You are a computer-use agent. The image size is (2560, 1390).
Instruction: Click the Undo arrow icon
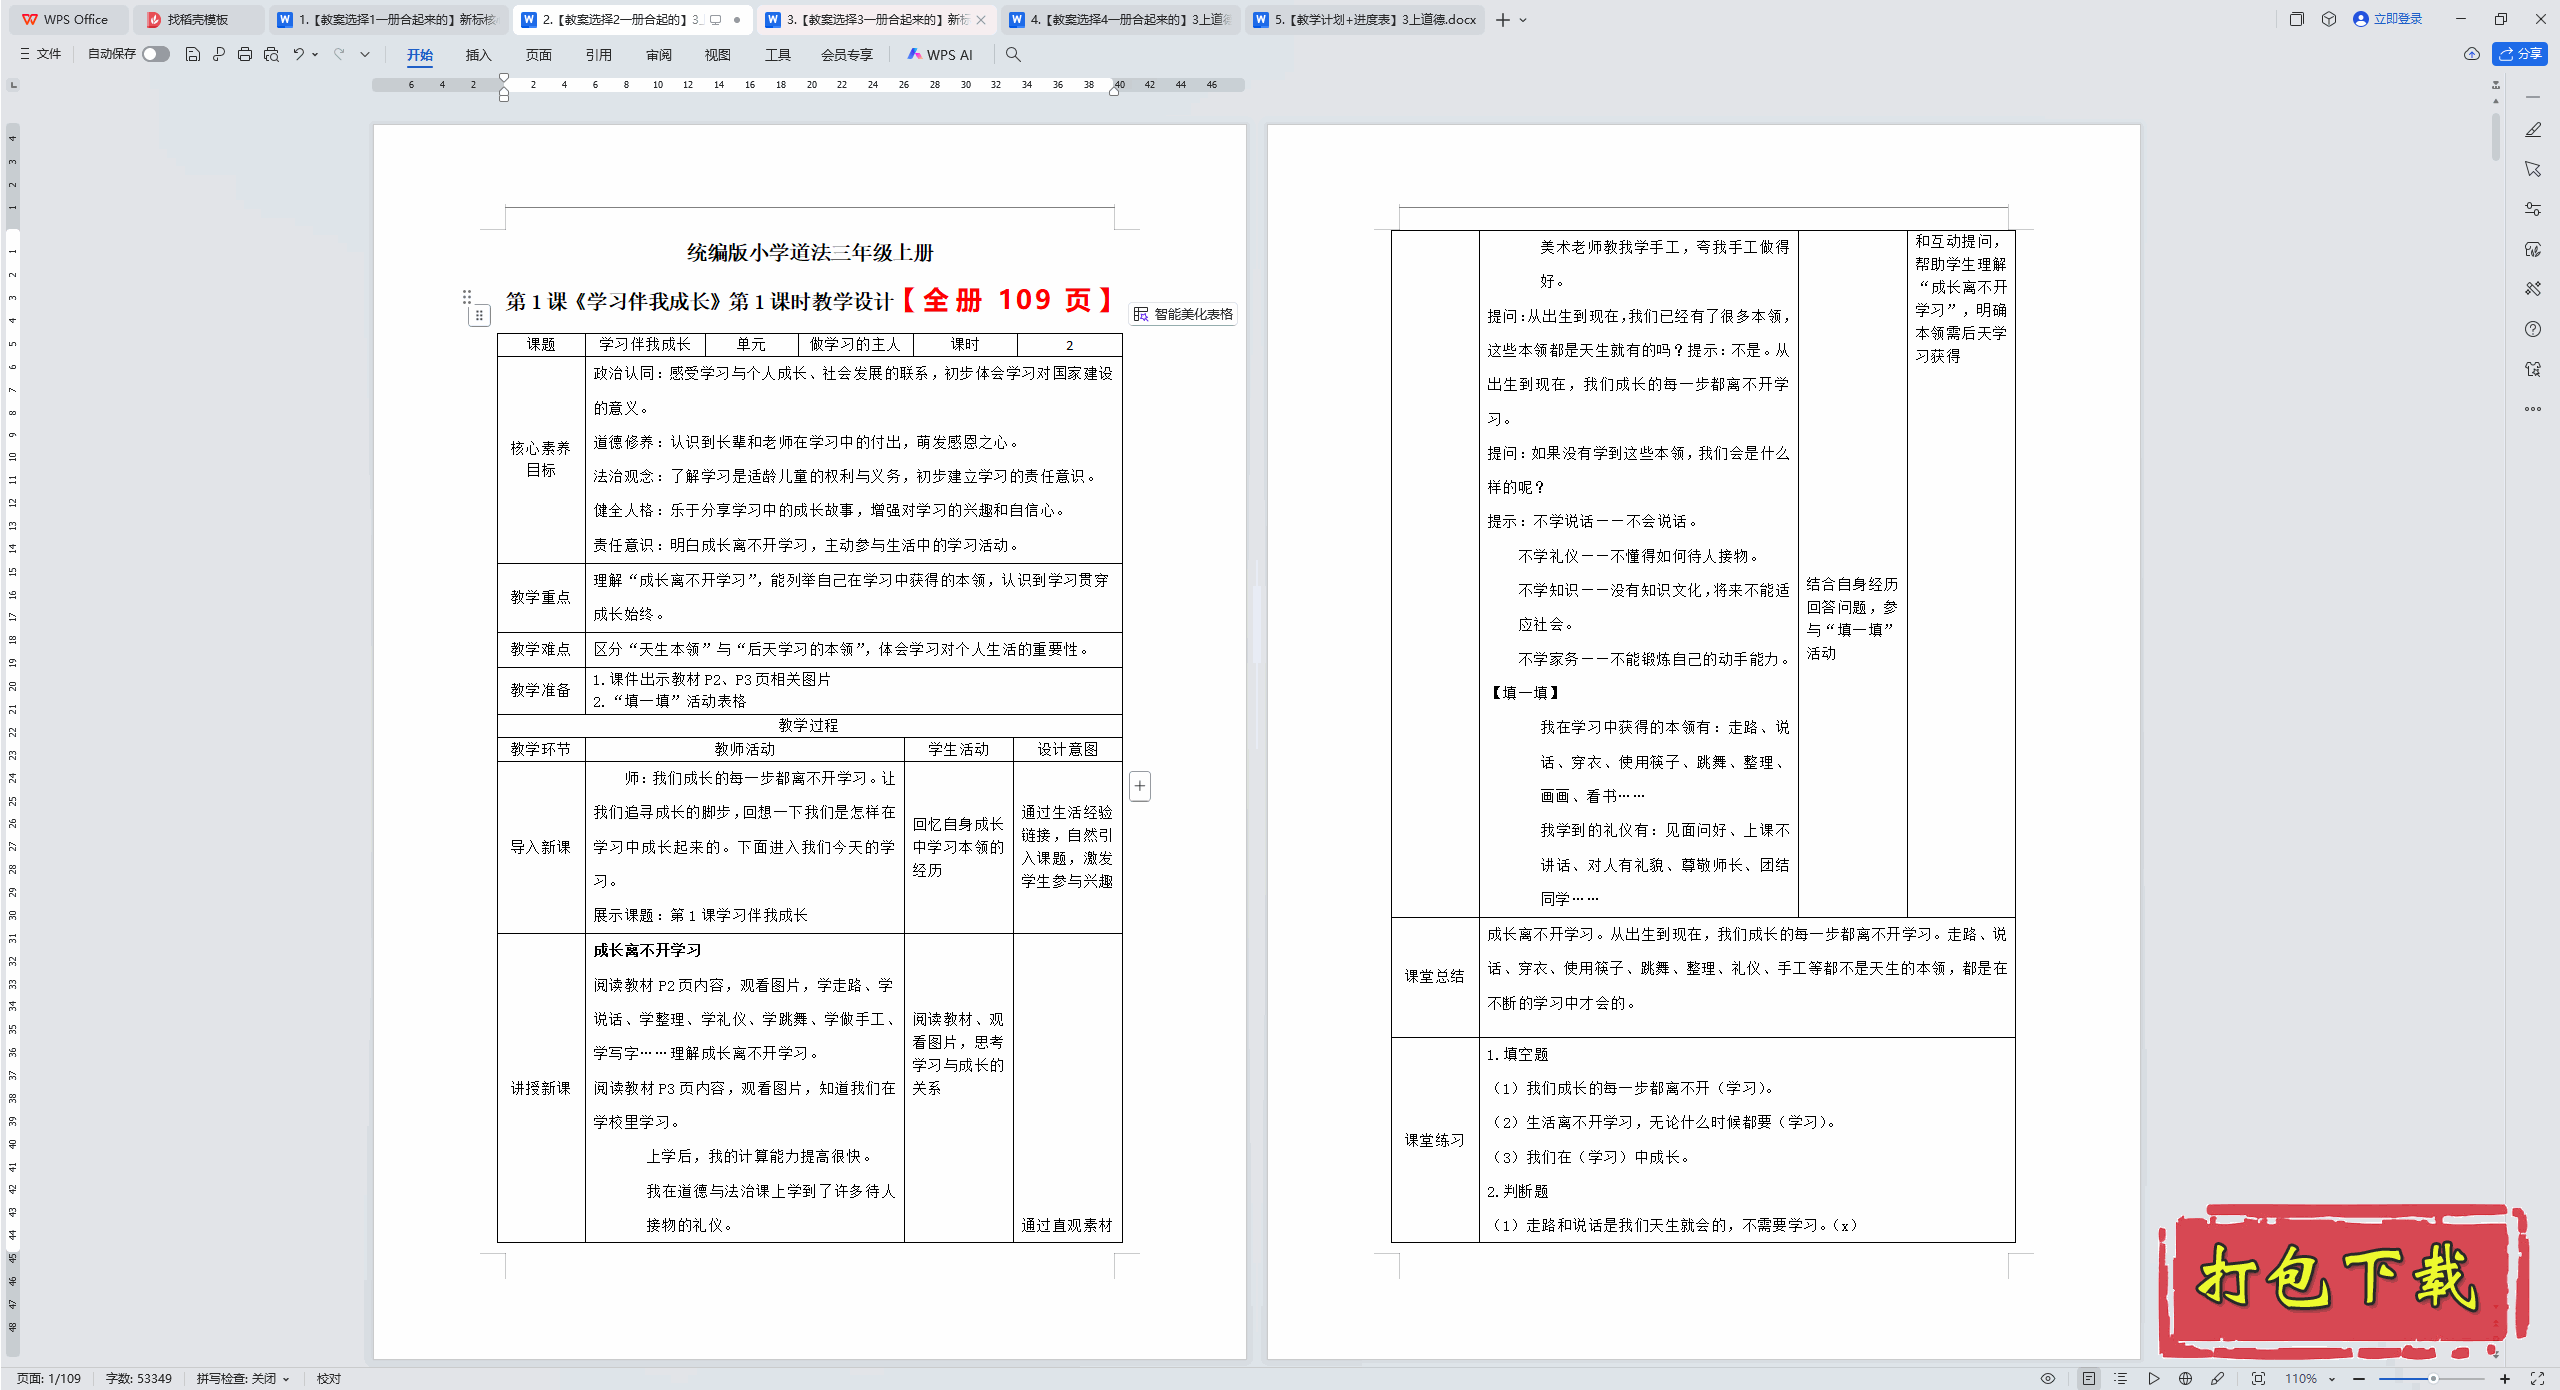[298, 54]
